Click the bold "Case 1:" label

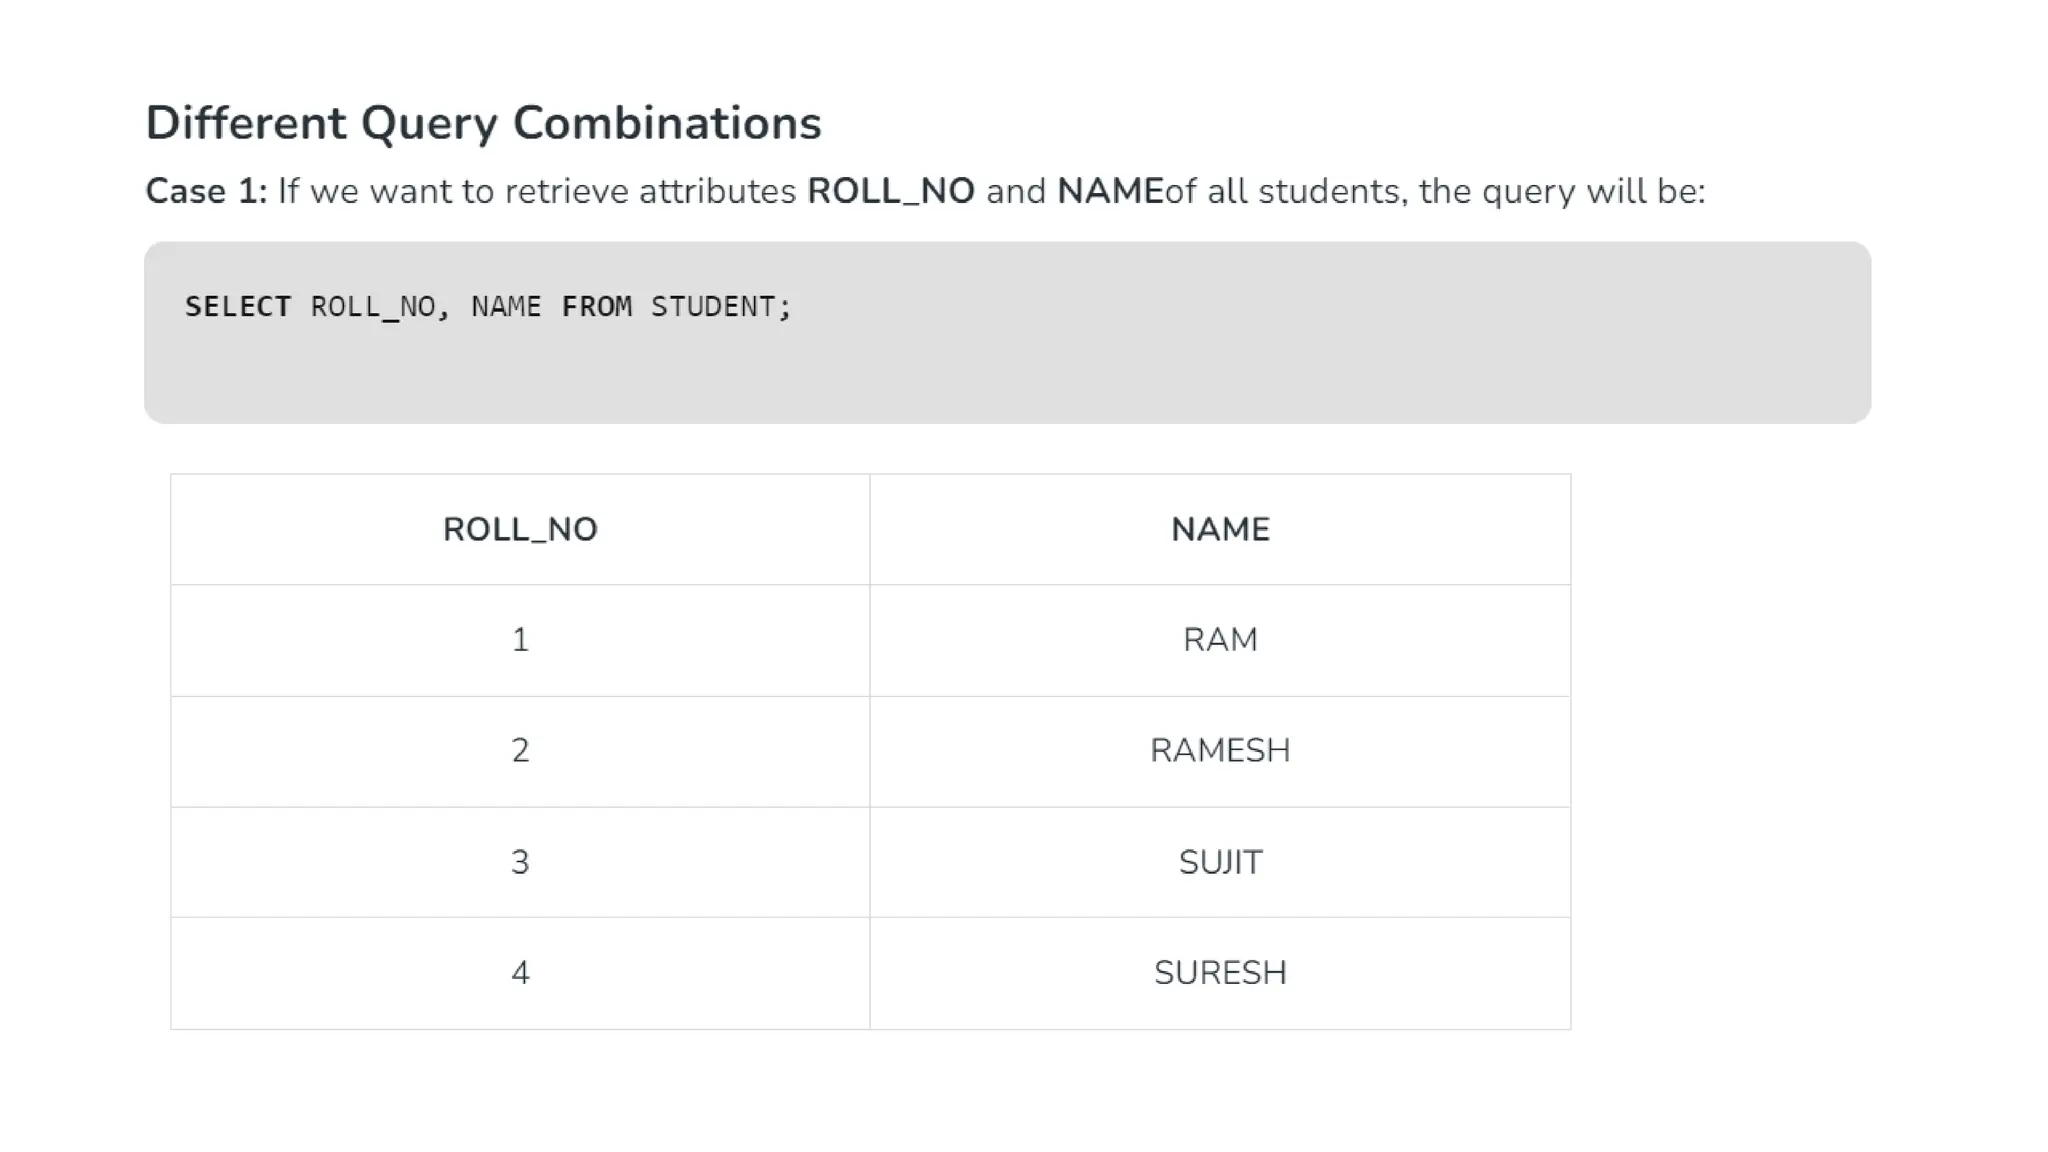(x=206, y=191)
